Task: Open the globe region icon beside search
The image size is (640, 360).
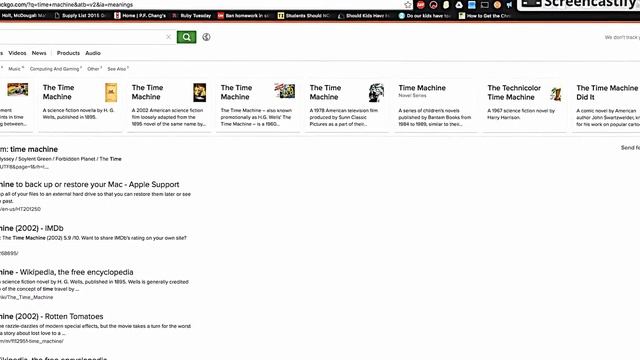Action: (206, 37)
